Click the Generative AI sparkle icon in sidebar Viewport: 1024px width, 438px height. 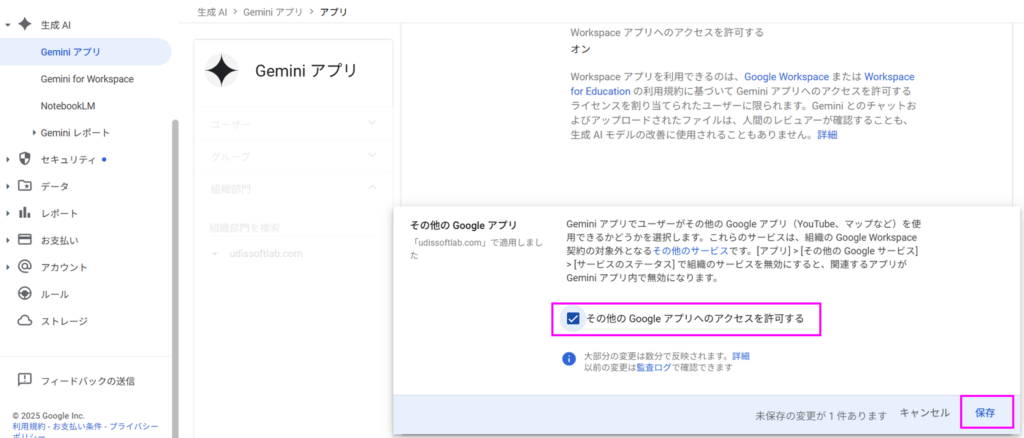[x=25, y=24]
